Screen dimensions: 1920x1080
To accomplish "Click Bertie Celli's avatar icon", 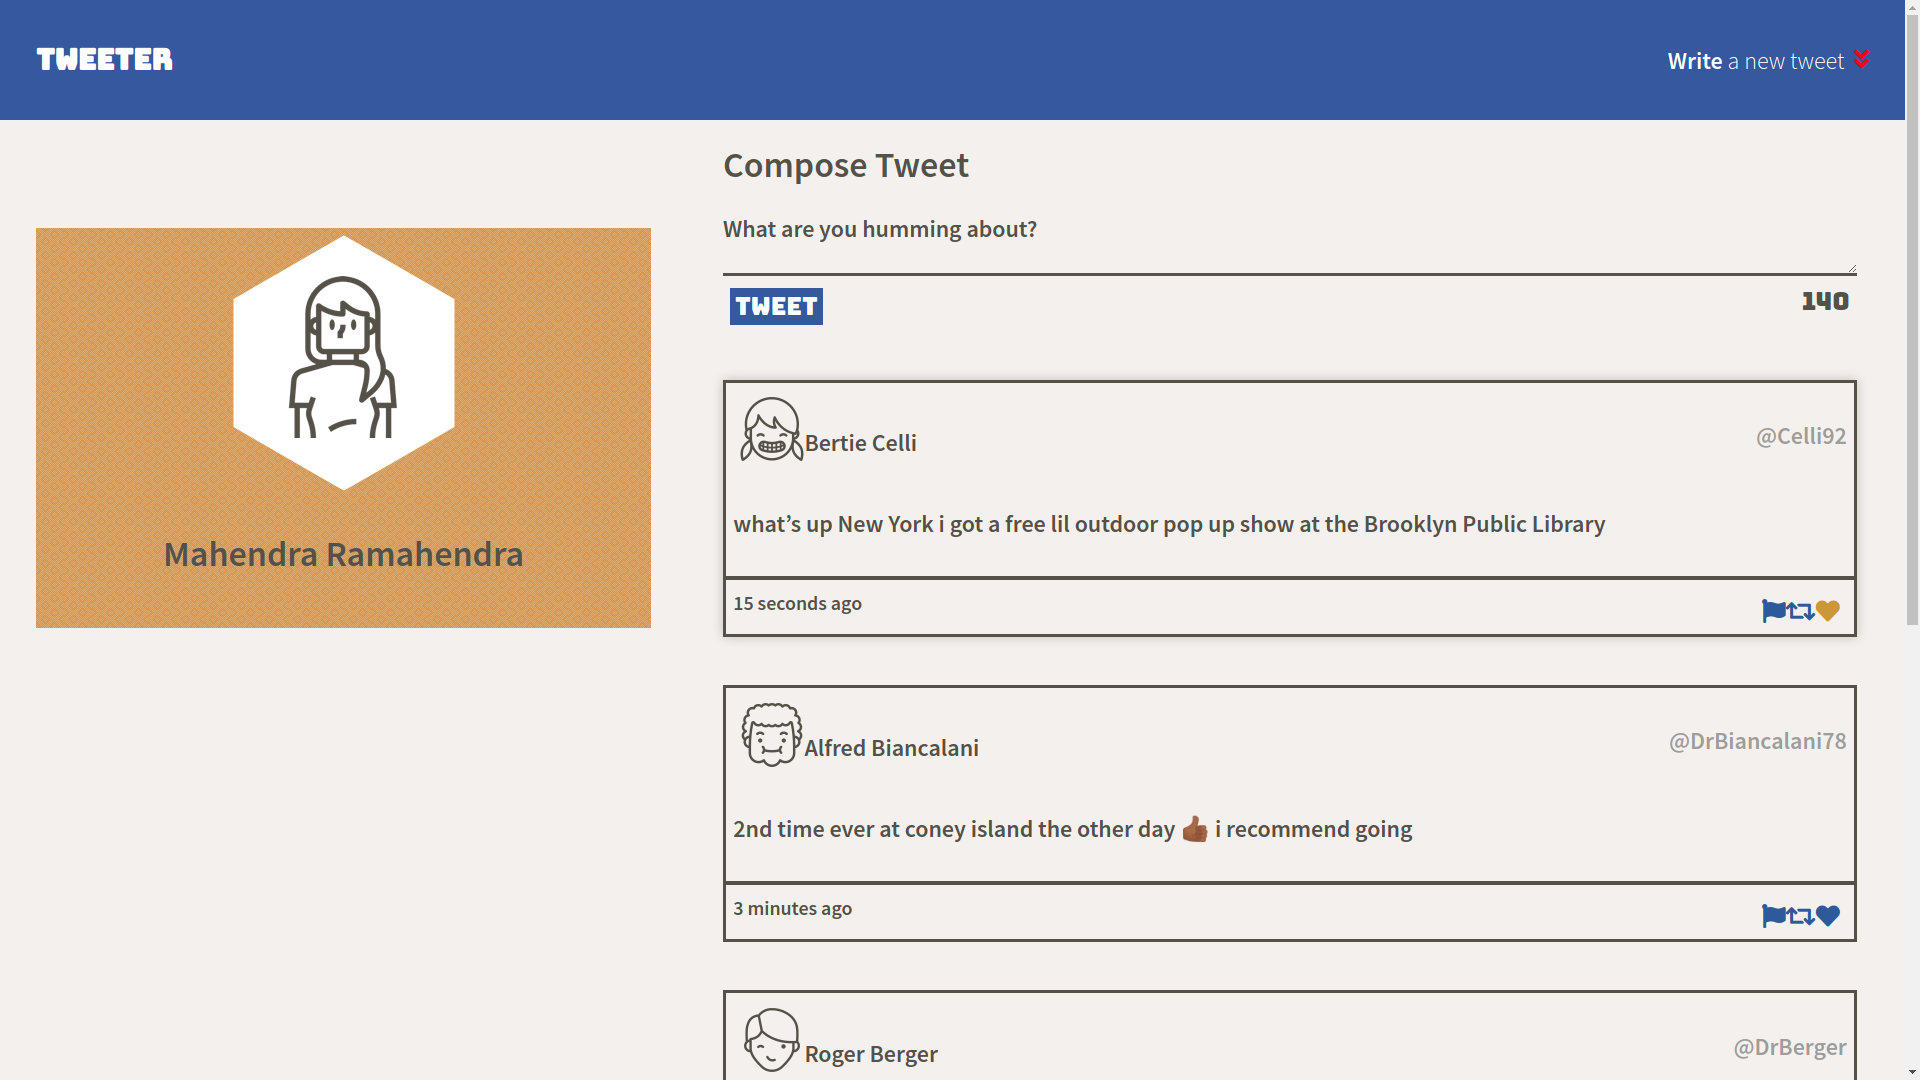I will tap(771, 430).
